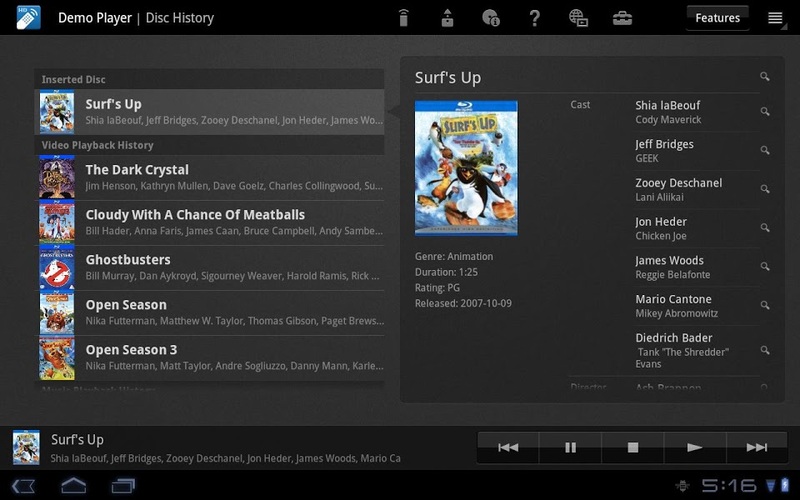The image size is (800, 500).
Task: Open The Dark Crystal cover thumbnail
Action: [x=57, y=177]
